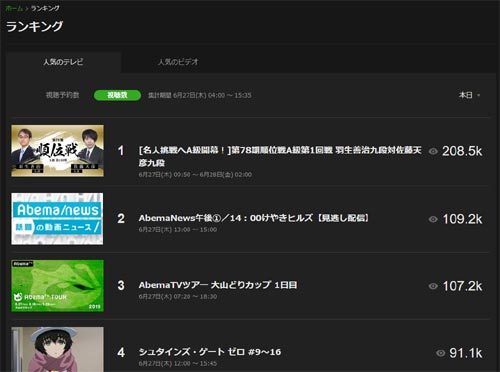The image size is (500, 372).
Task: Open the Steins;Gate anime thumbnail
Action: [57, 349]
